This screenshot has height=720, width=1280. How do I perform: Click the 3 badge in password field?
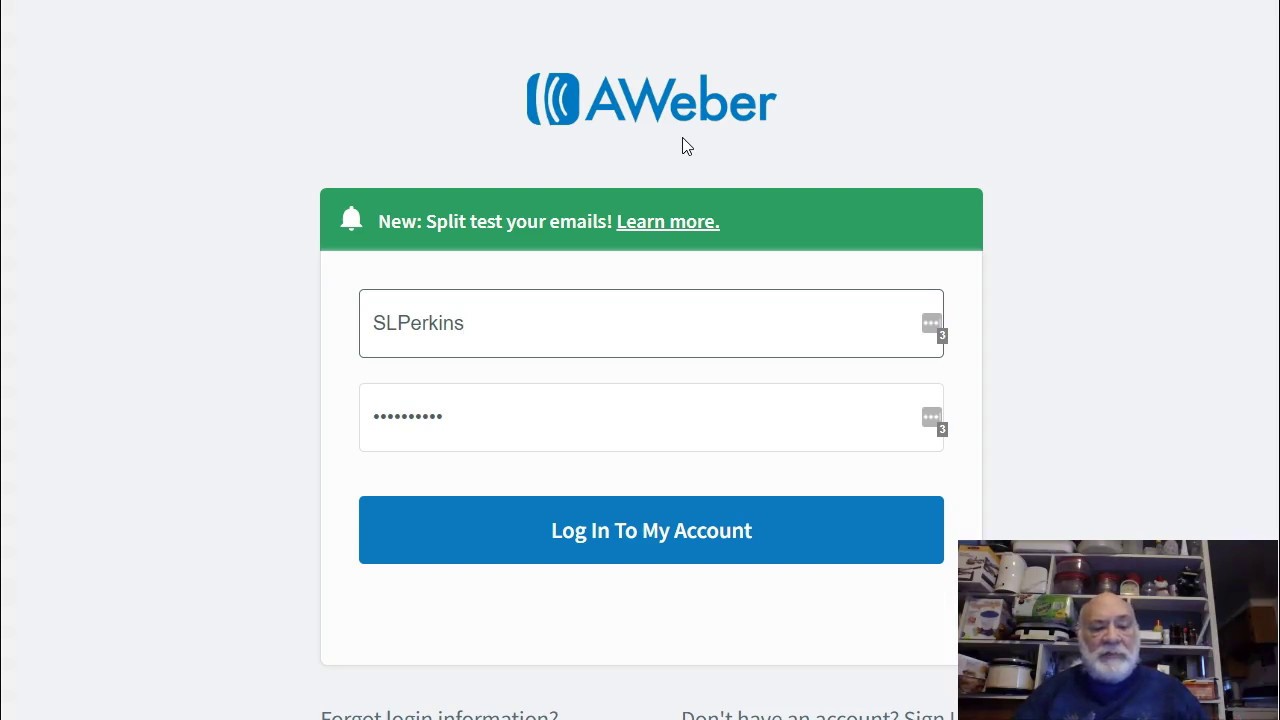942,430
